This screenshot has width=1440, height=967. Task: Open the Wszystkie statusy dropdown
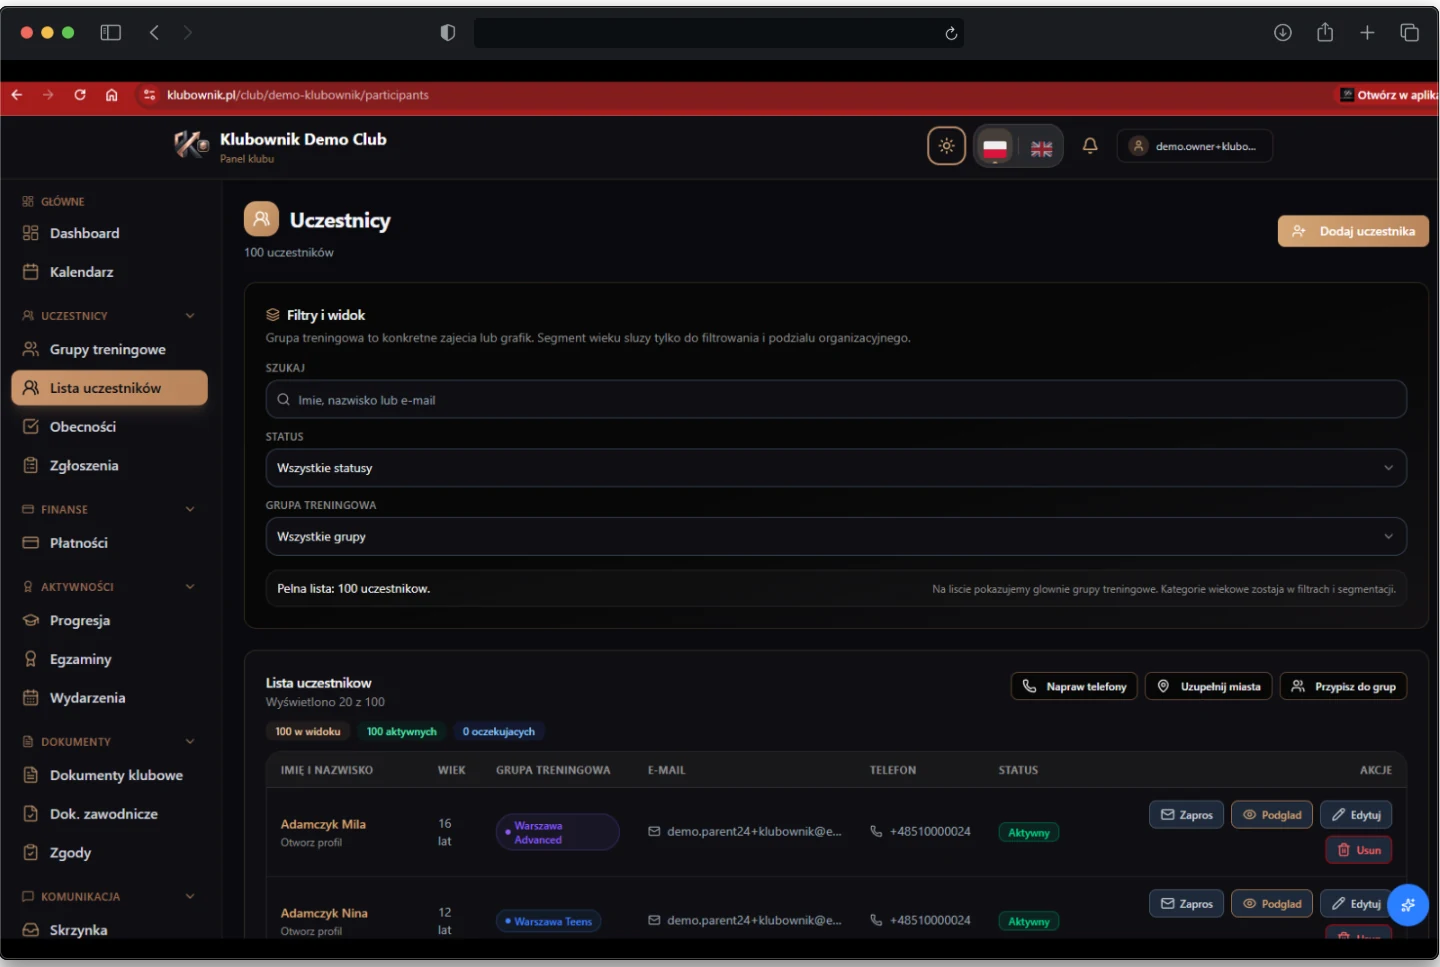pos(835,468)
